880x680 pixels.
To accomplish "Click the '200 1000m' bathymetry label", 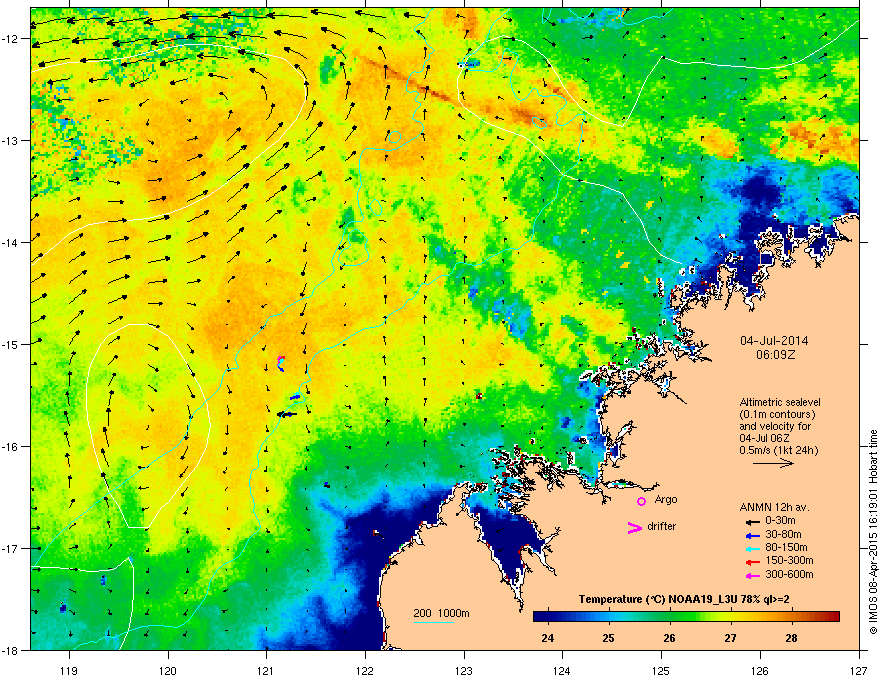I will (441, 613).
